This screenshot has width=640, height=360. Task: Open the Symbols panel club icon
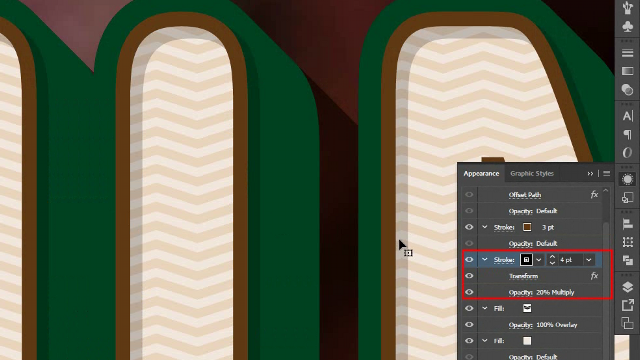[627, 27]
